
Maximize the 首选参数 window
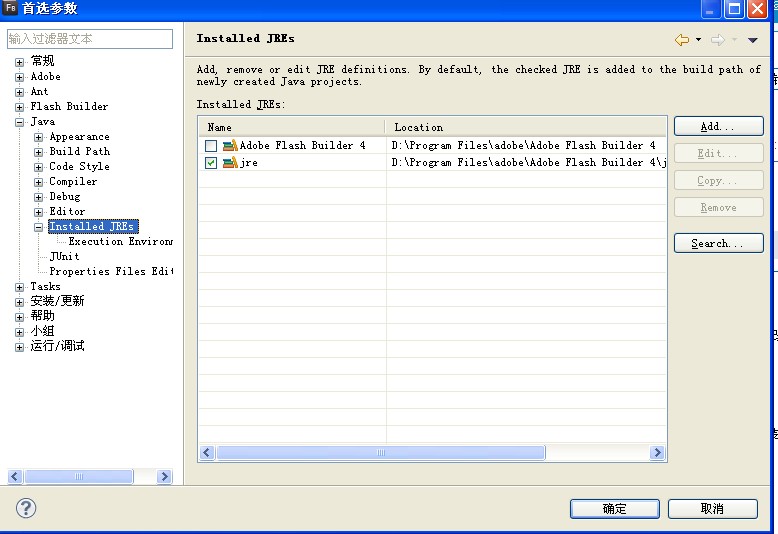[734, 9]
